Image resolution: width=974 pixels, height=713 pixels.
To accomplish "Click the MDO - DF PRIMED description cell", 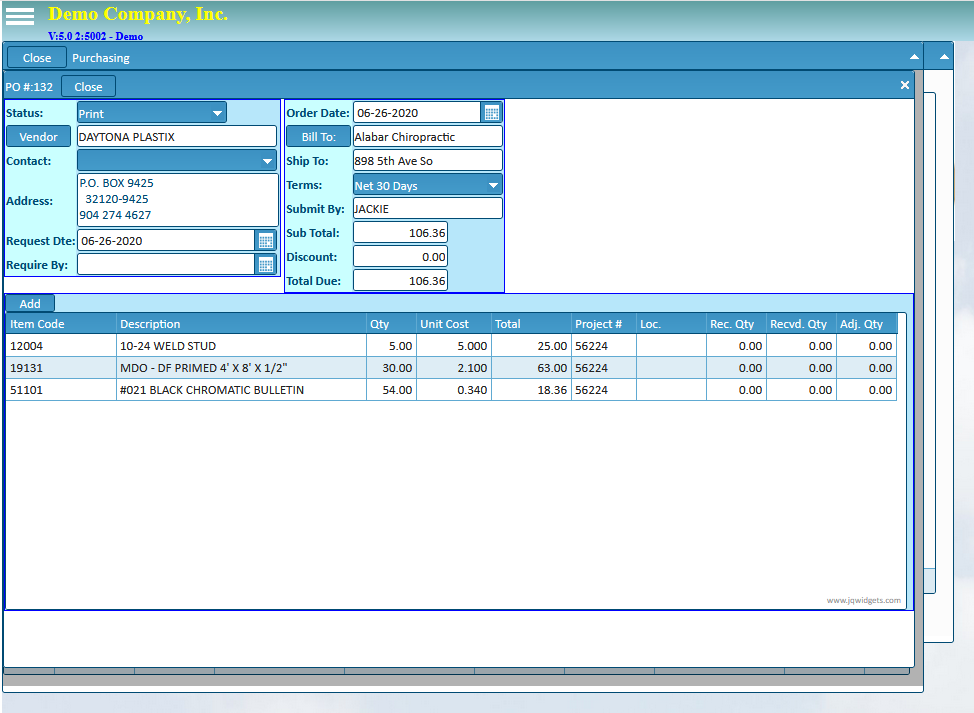I will pyautogui.click(x=241, y=368).
